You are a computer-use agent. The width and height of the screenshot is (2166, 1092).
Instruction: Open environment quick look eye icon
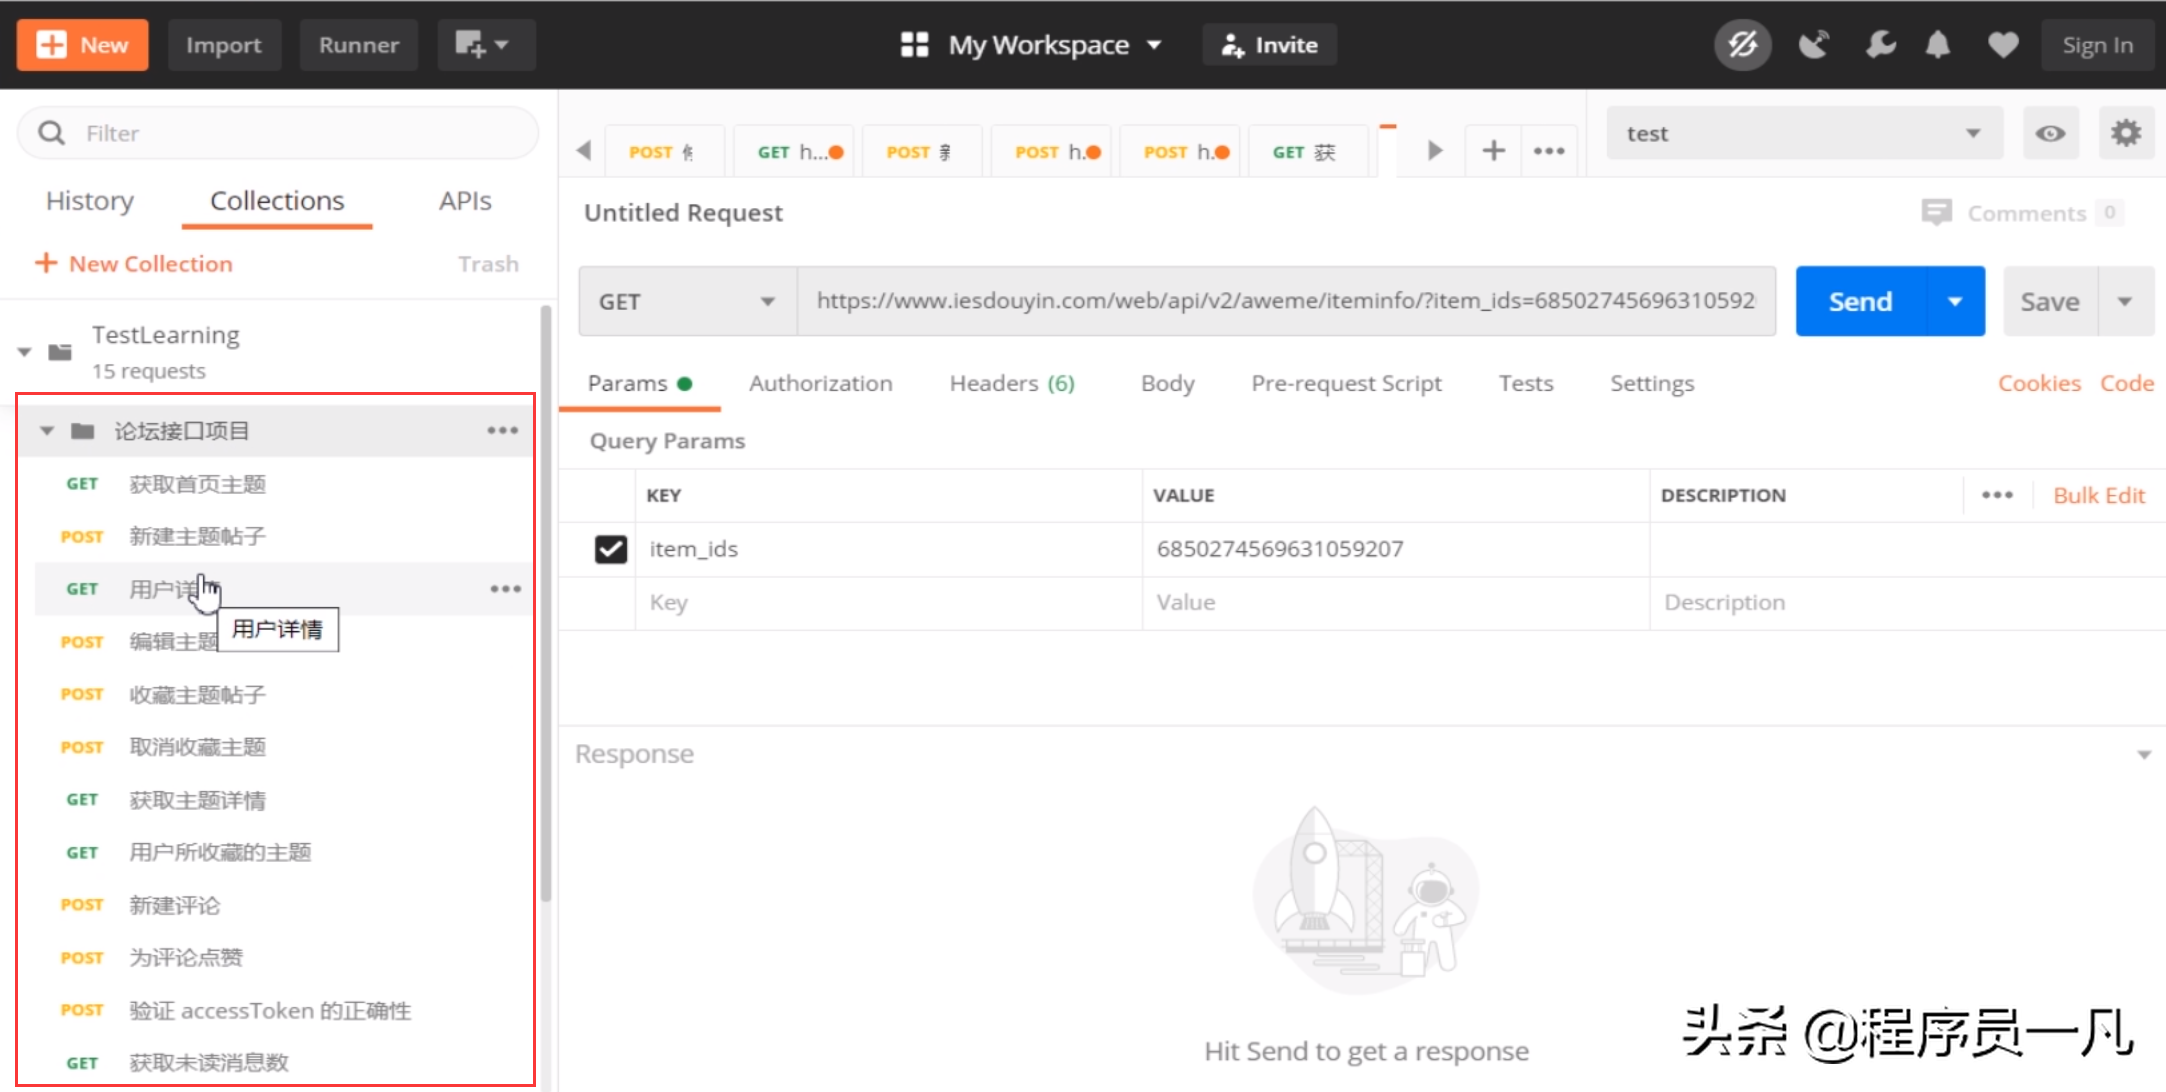click(x=2050, y=133)
